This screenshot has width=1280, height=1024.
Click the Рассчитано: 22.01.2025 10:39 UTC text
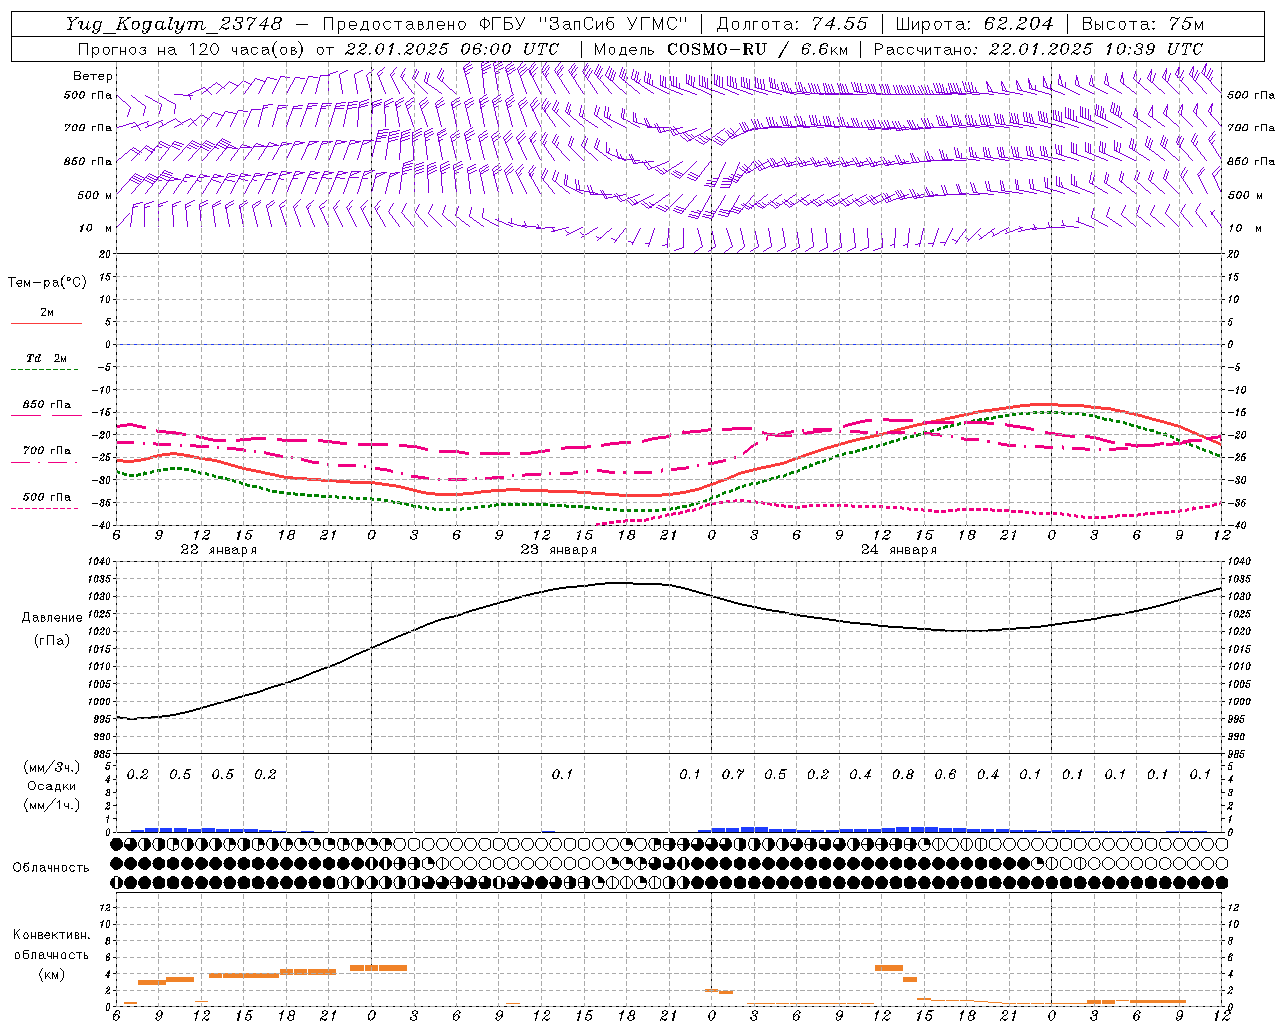pyautogui.click(x=1038, y=49)
